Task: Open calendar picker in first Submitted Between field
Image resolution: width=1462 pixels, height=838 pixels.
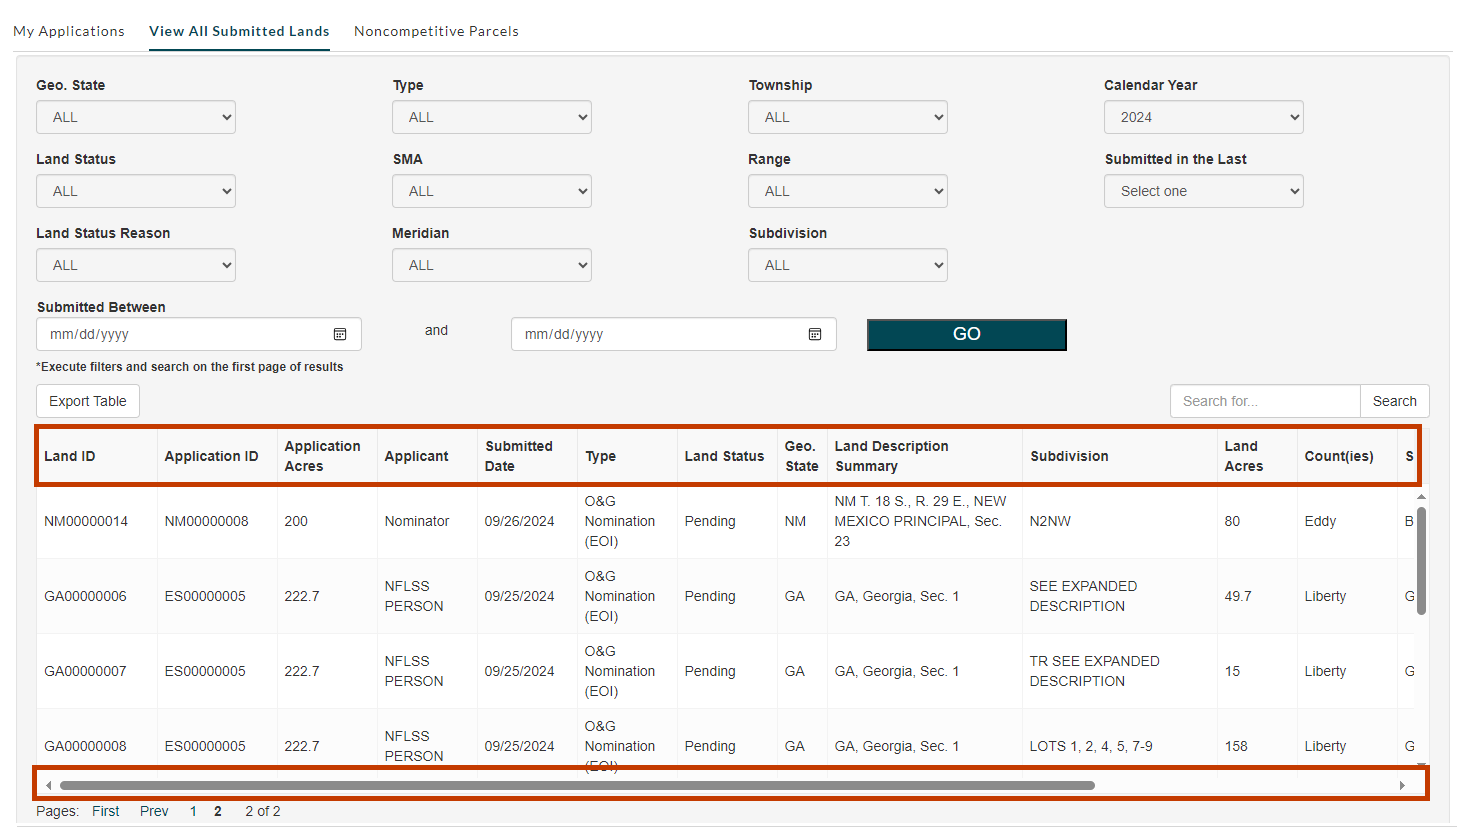Action: click(x=340, y=334)
